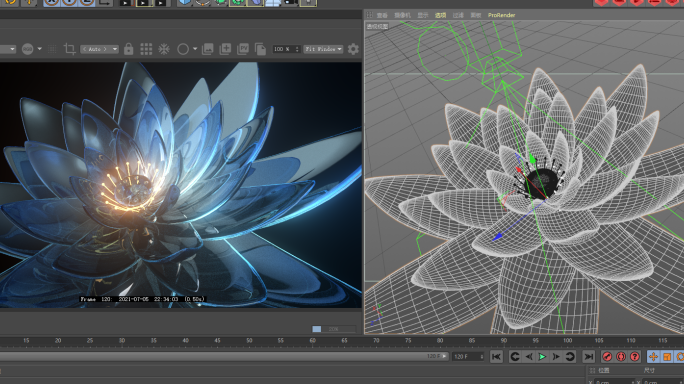Open the 选项 viewport menu
The image size is (684, 384).
[x=441, y=15]
